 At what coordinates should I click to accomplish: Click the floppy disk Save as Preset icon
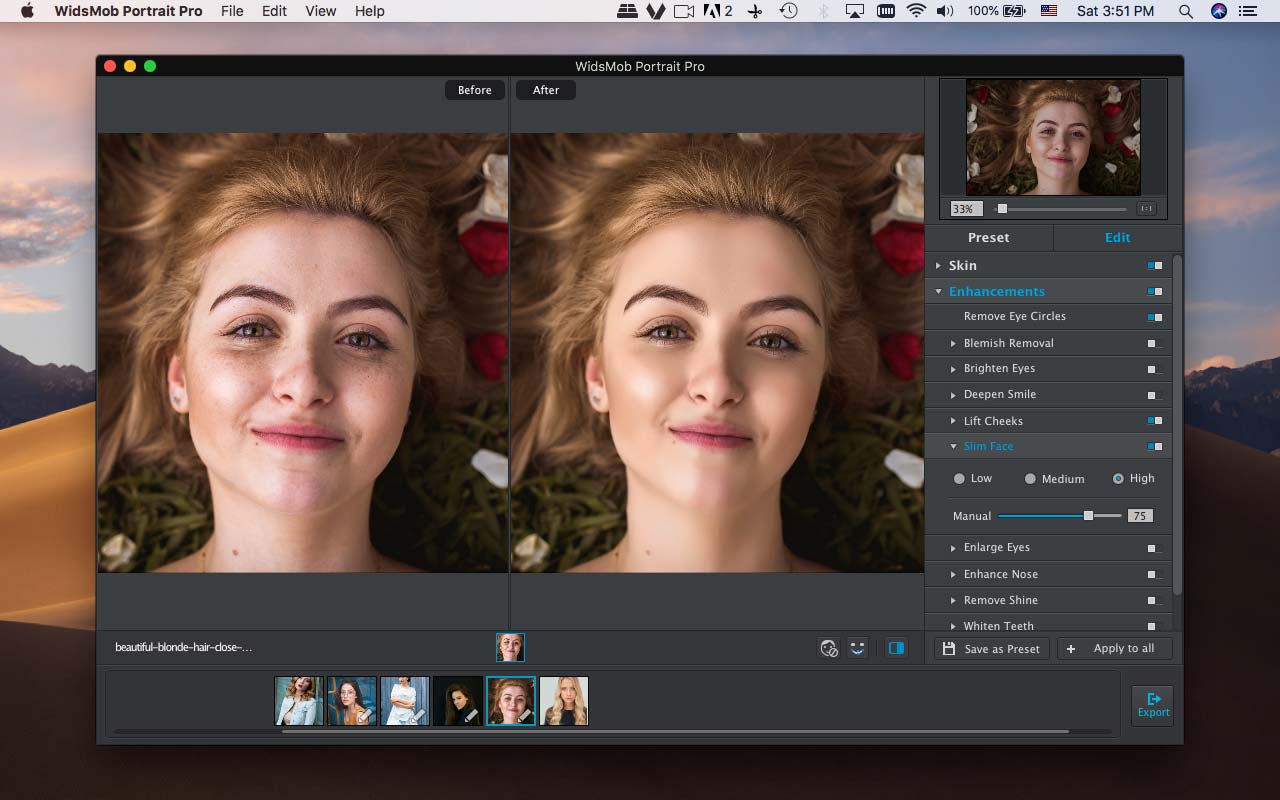(948, 649)
